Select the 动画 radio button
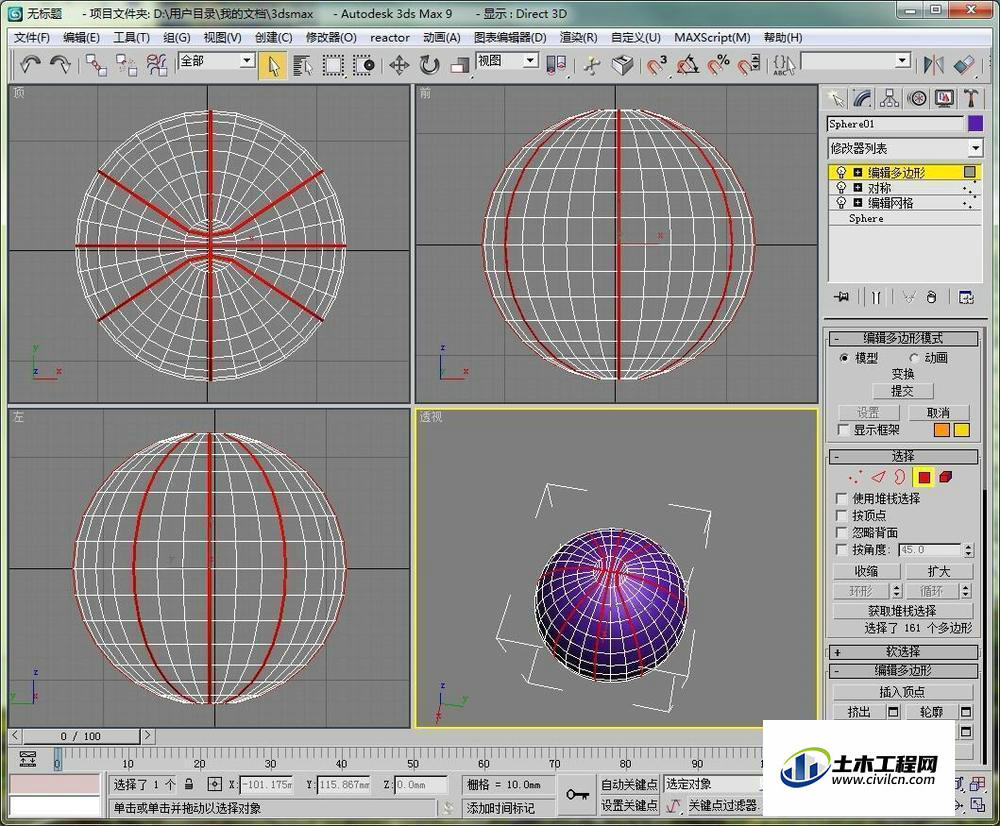Viewport: 1000px width, 826px height. 914,358
